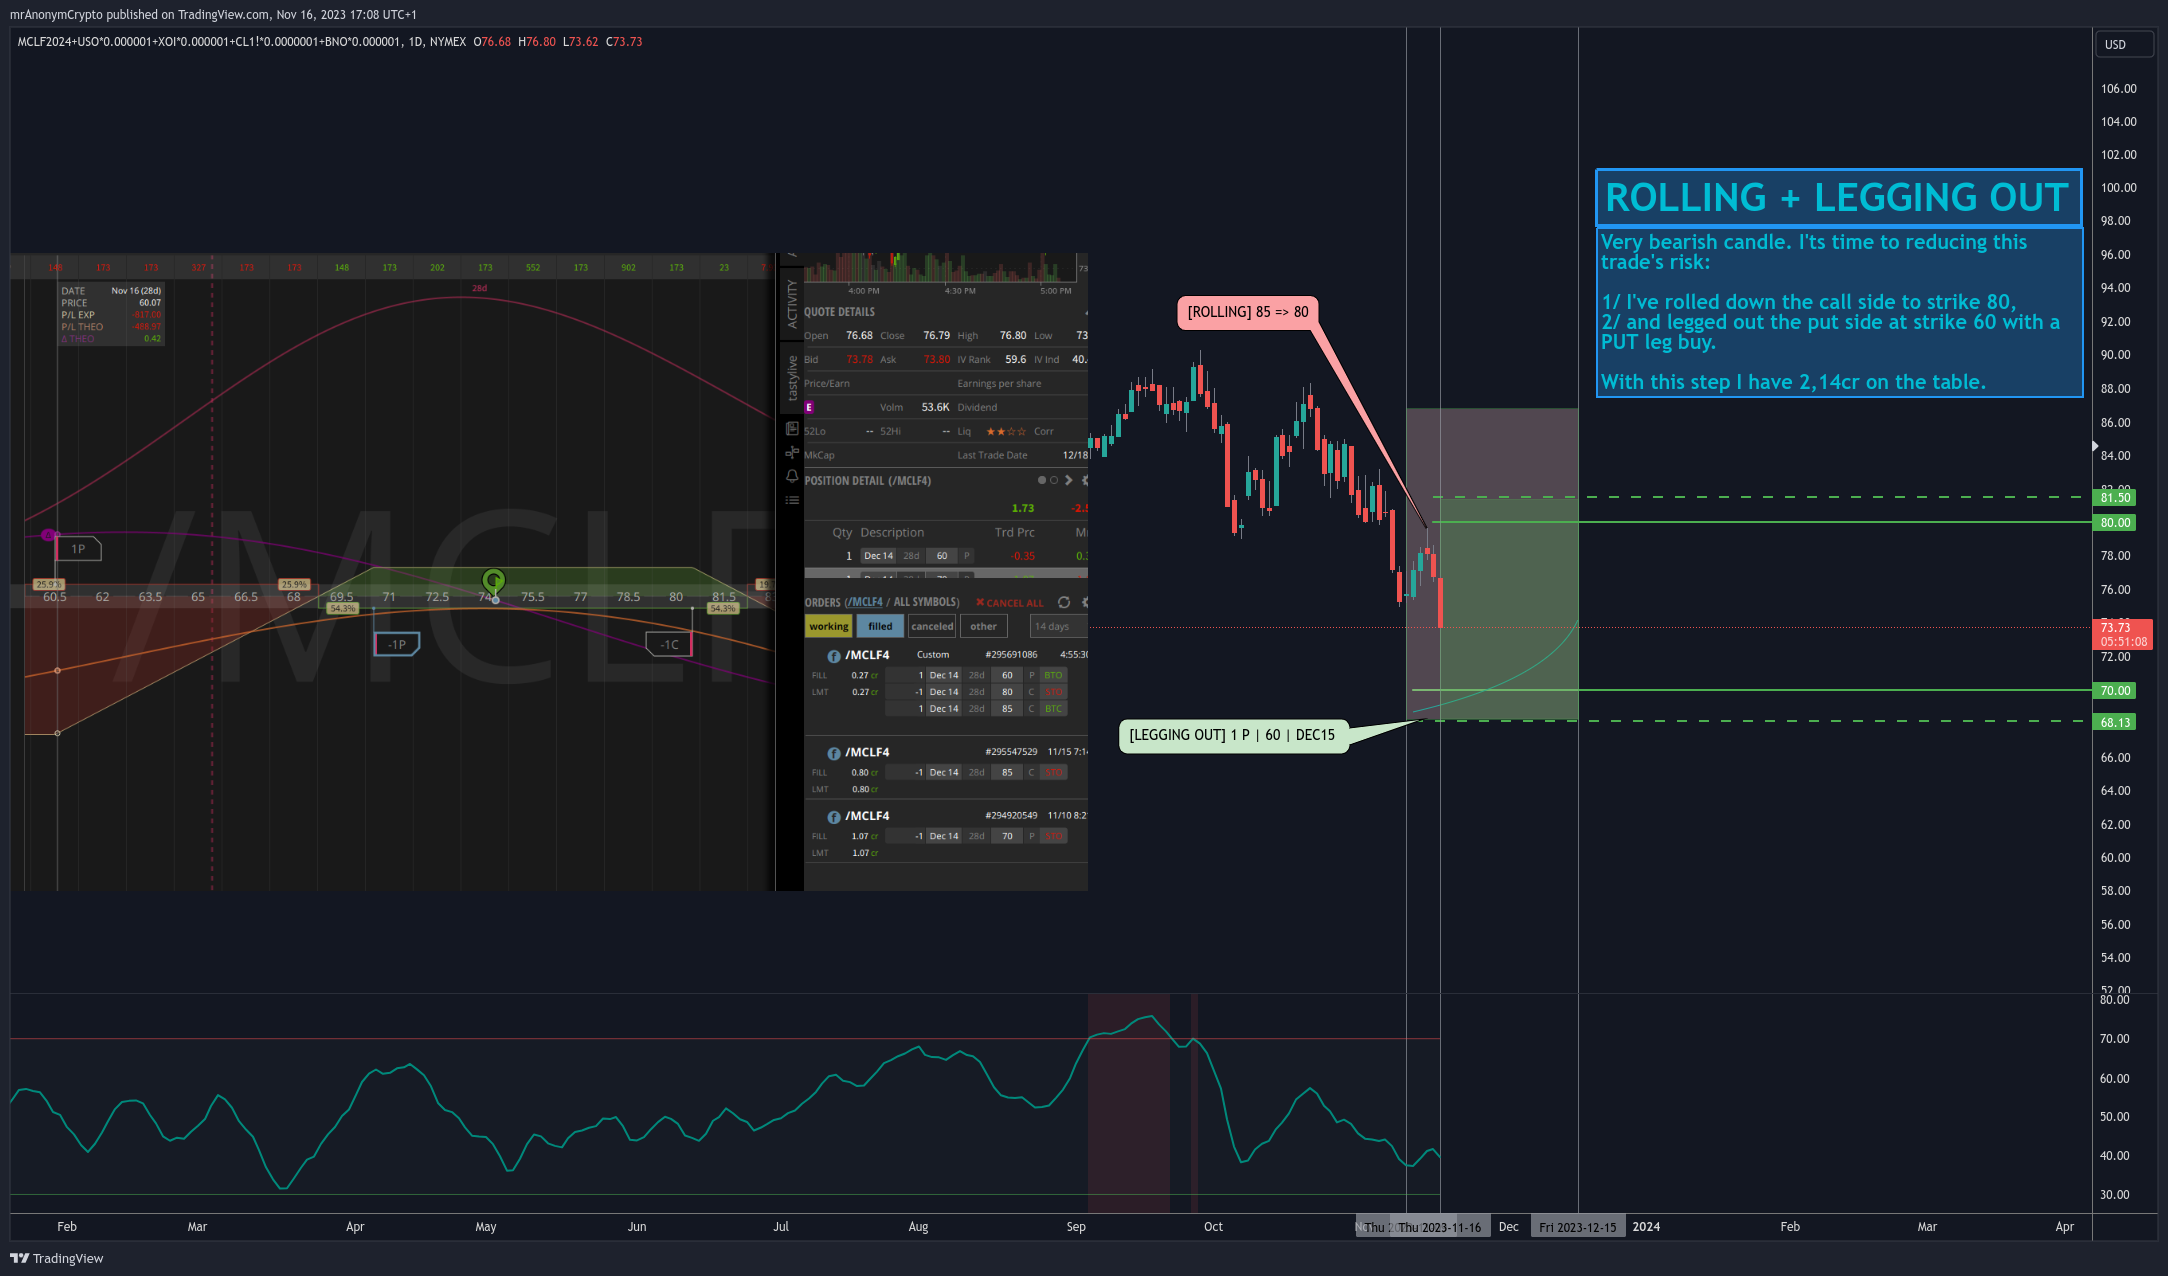Select the 1P long put leg tag

coord(79,549)
